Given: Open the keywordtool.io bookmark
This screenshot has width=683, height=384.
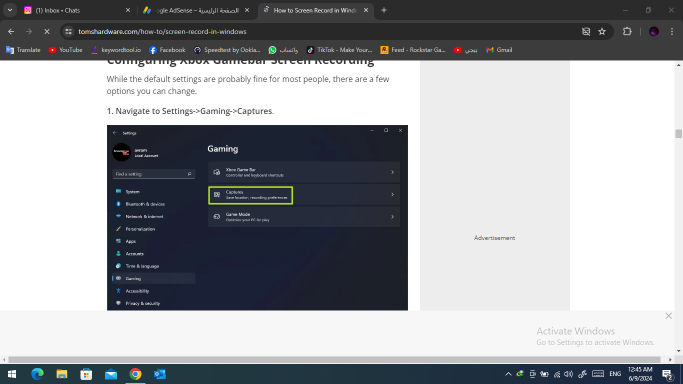Looking at the screenshot, I should [115, 50].
